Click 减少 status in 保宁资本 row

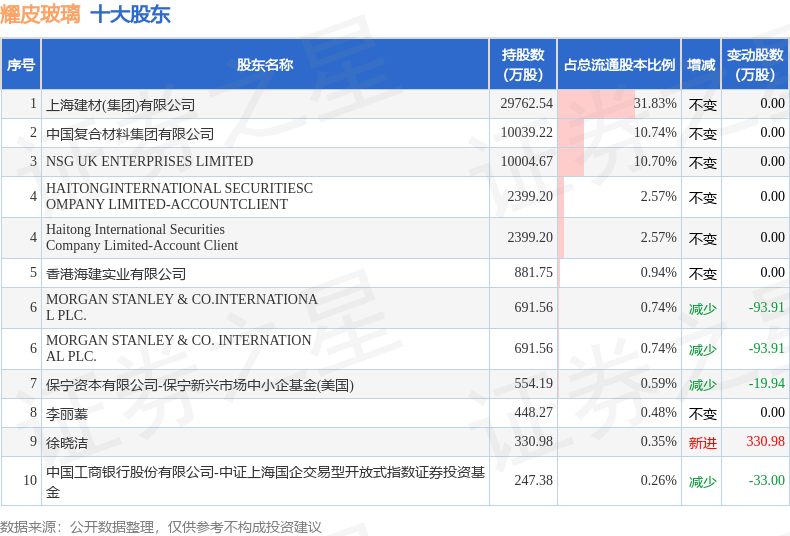click(x=702, y=385)
